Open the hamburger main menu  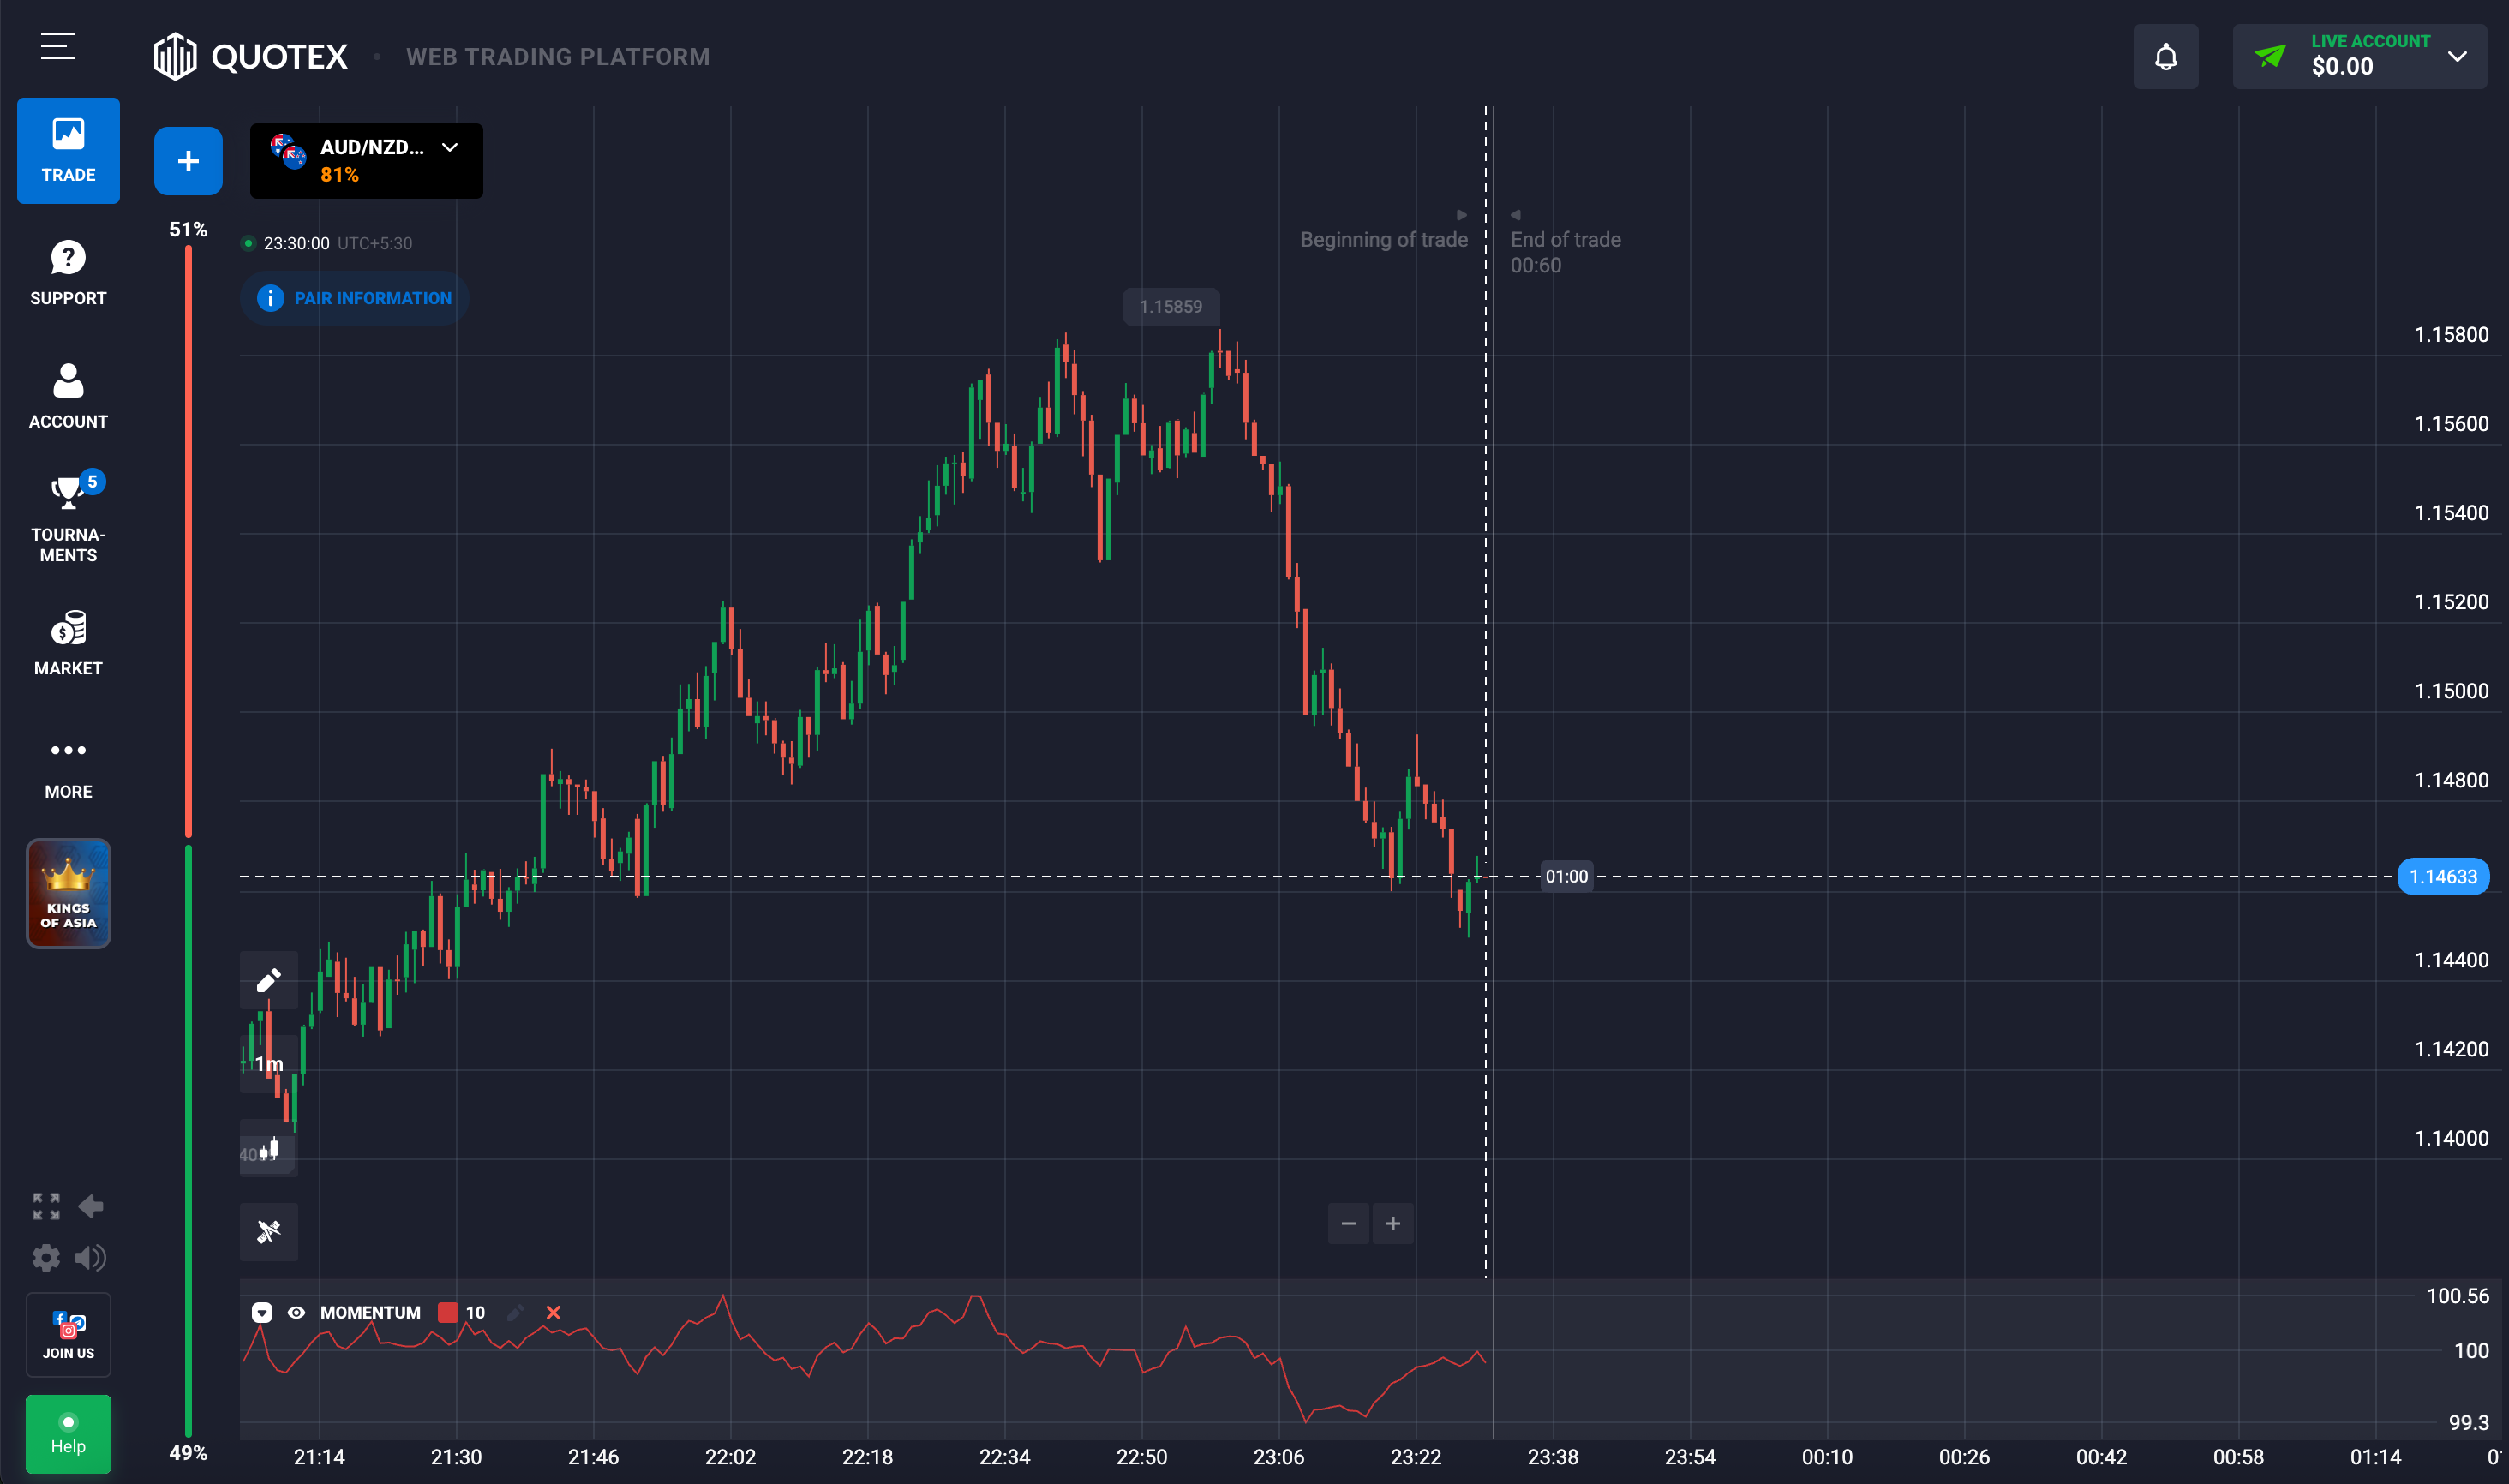pos(58,46)
